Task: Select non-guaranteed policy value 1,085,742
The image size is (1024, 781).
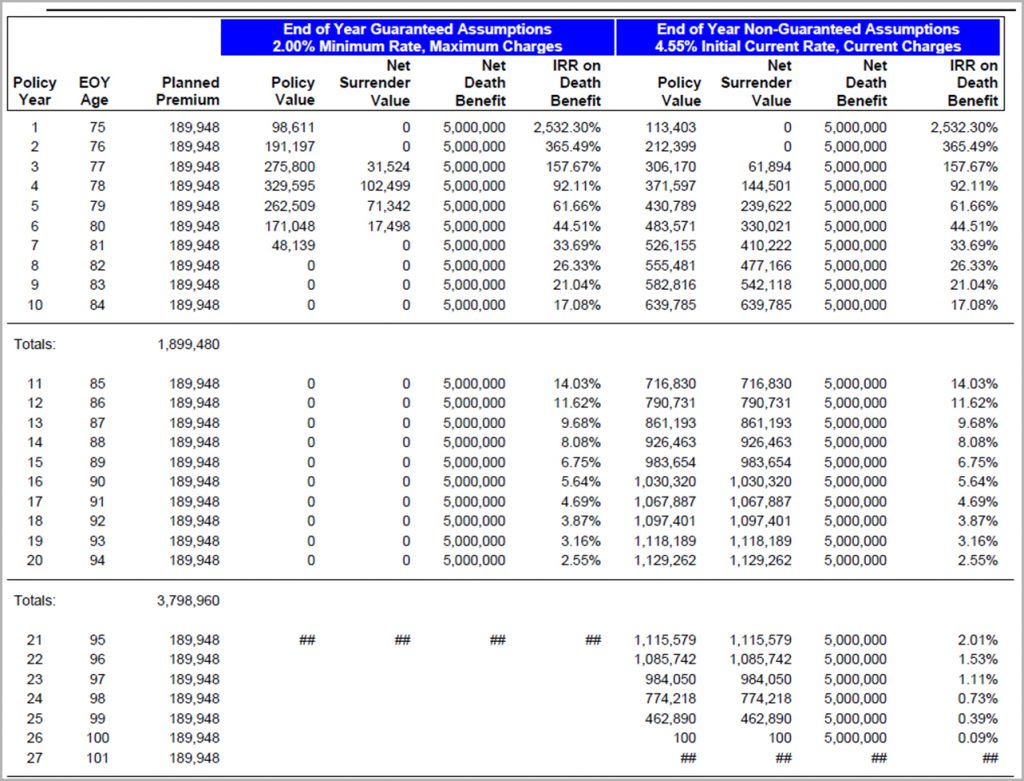Action: pos(665,660)
